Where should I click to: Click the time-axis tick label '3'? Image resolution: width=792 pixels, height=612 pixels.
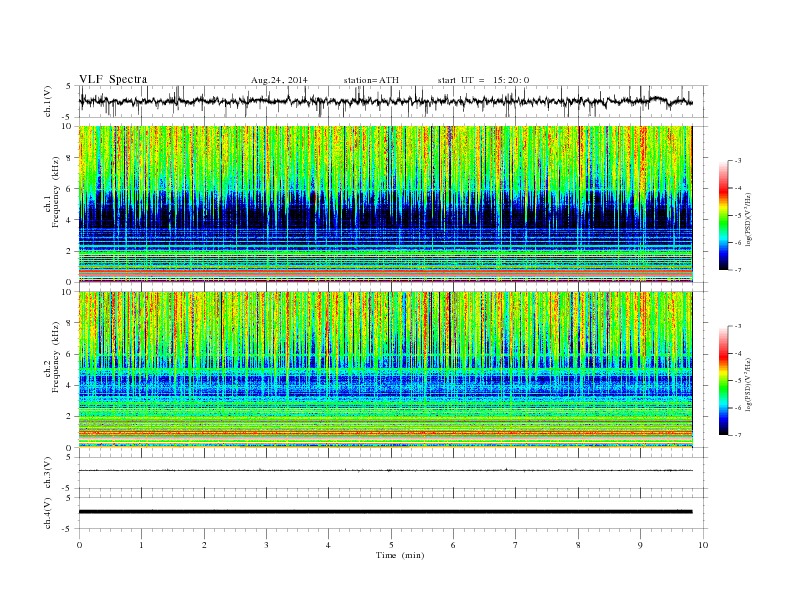(266, 545)
